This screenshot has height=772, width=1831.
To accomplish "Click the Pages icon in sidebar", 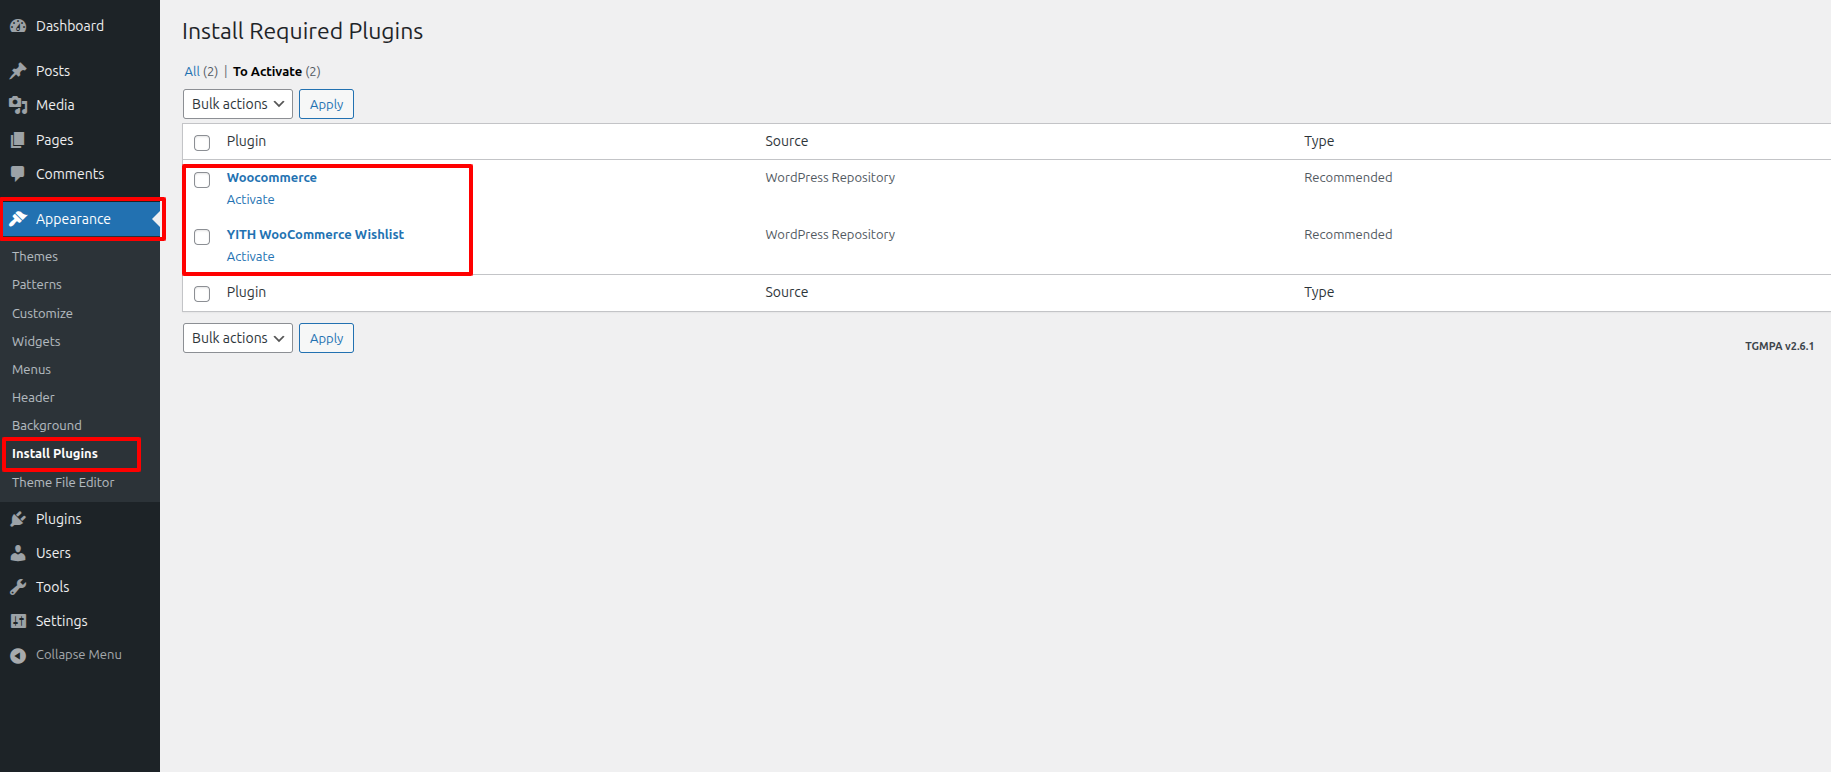I will 18,140.
